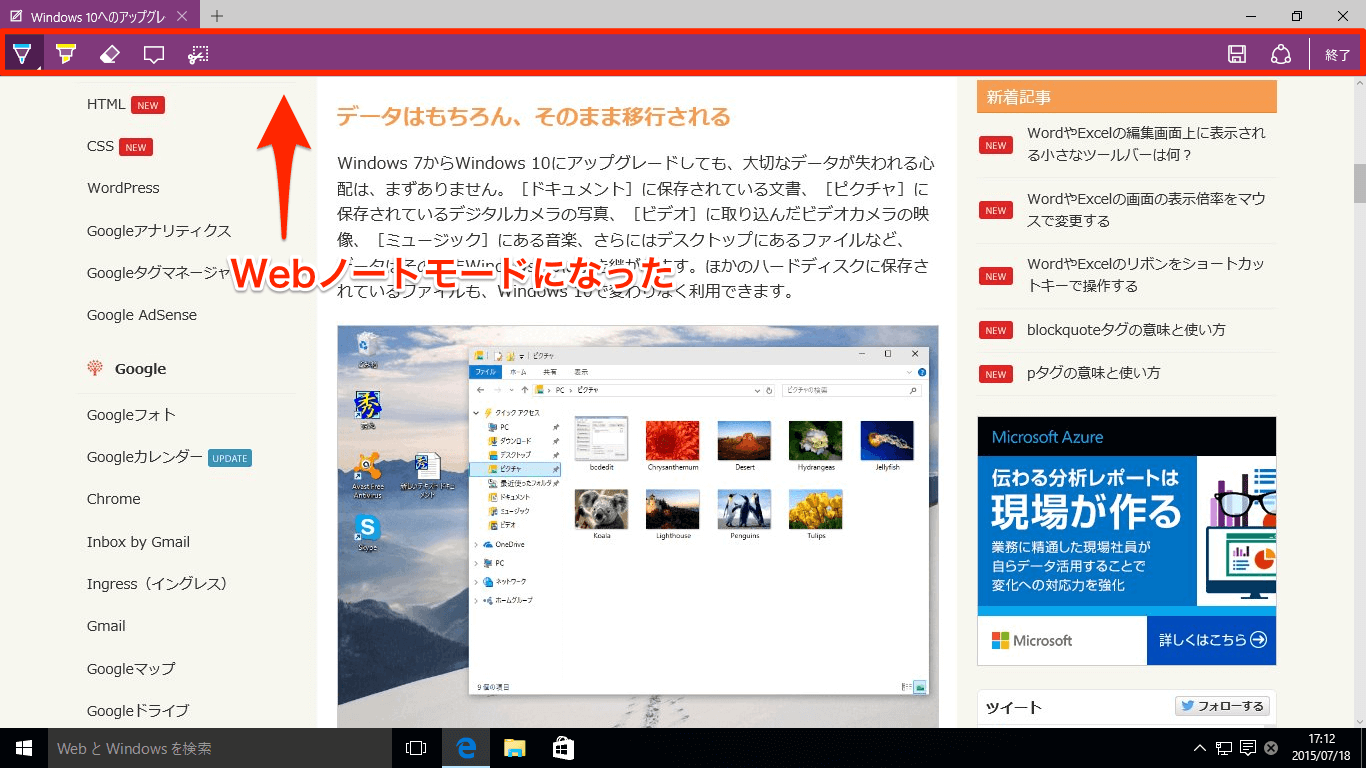Screen dimensions: 1366x768
Task: Open File Explorer from taskbar
Action: 514,748
